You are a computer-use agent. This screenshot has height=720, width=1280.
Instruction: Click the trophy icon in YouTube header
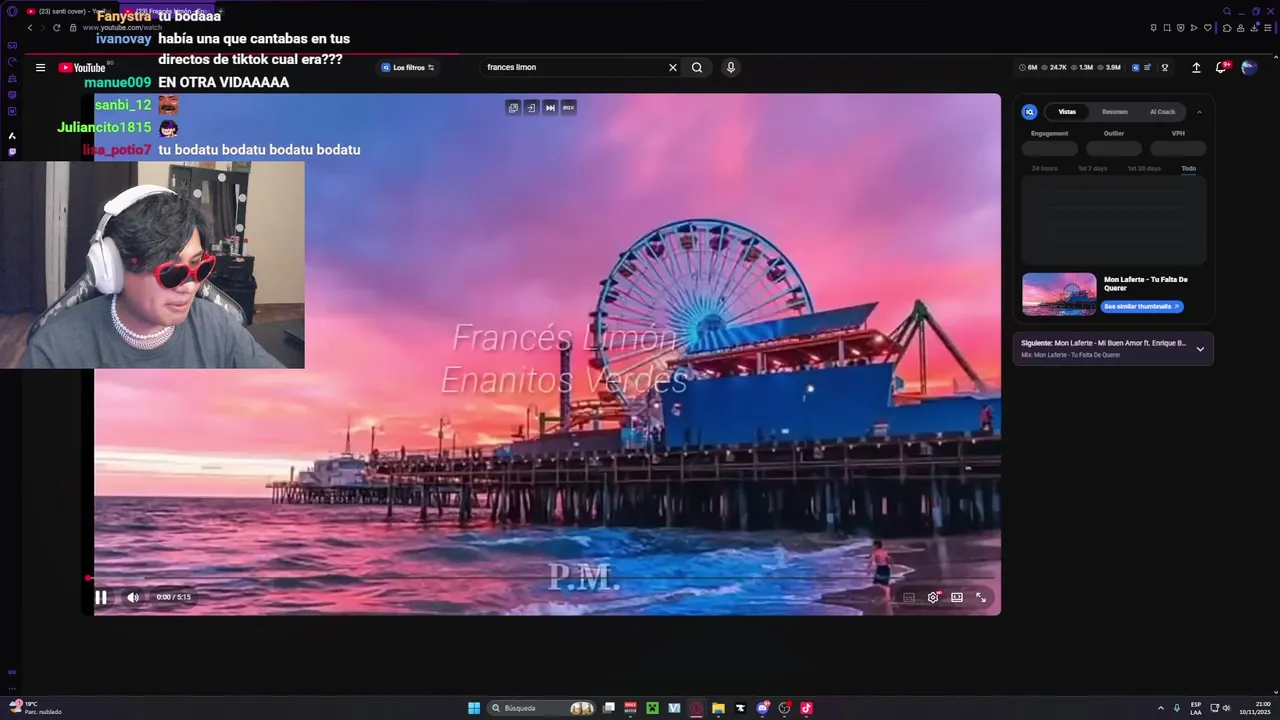[x=1165, y=68]
